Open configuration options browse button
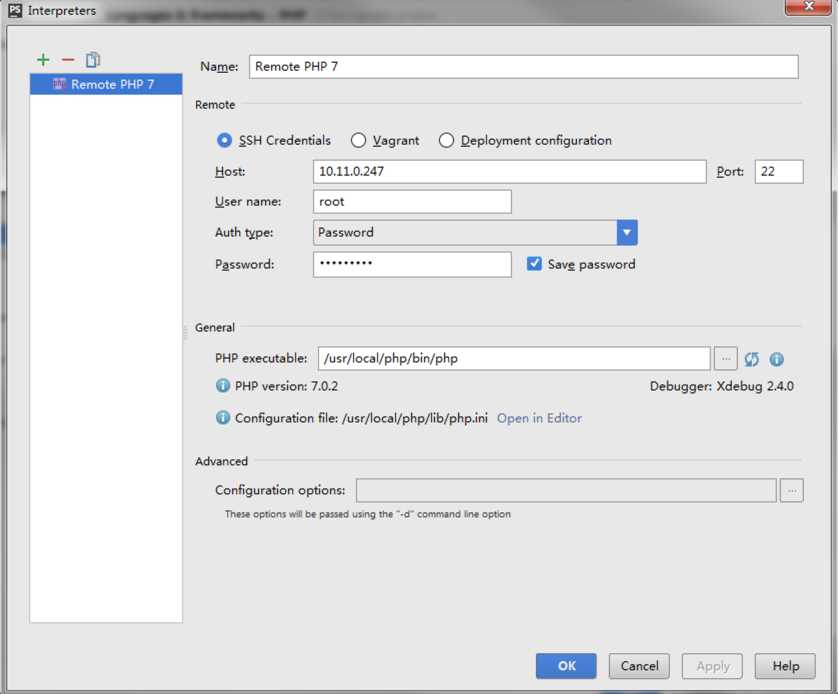Image resolution: width=838 pixels, height=694 pixels. coord(792,490)
